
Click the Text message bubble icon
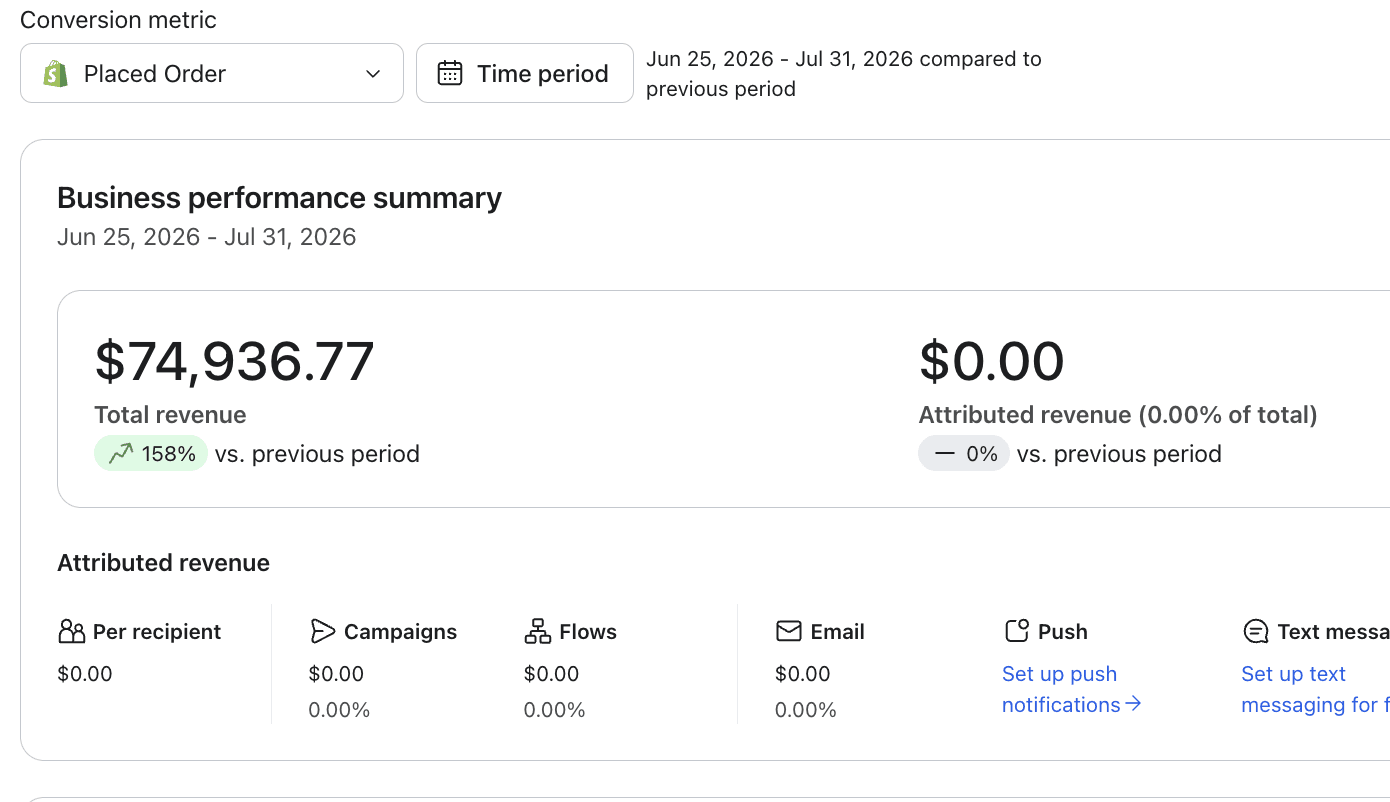[x=1255, y=632]
